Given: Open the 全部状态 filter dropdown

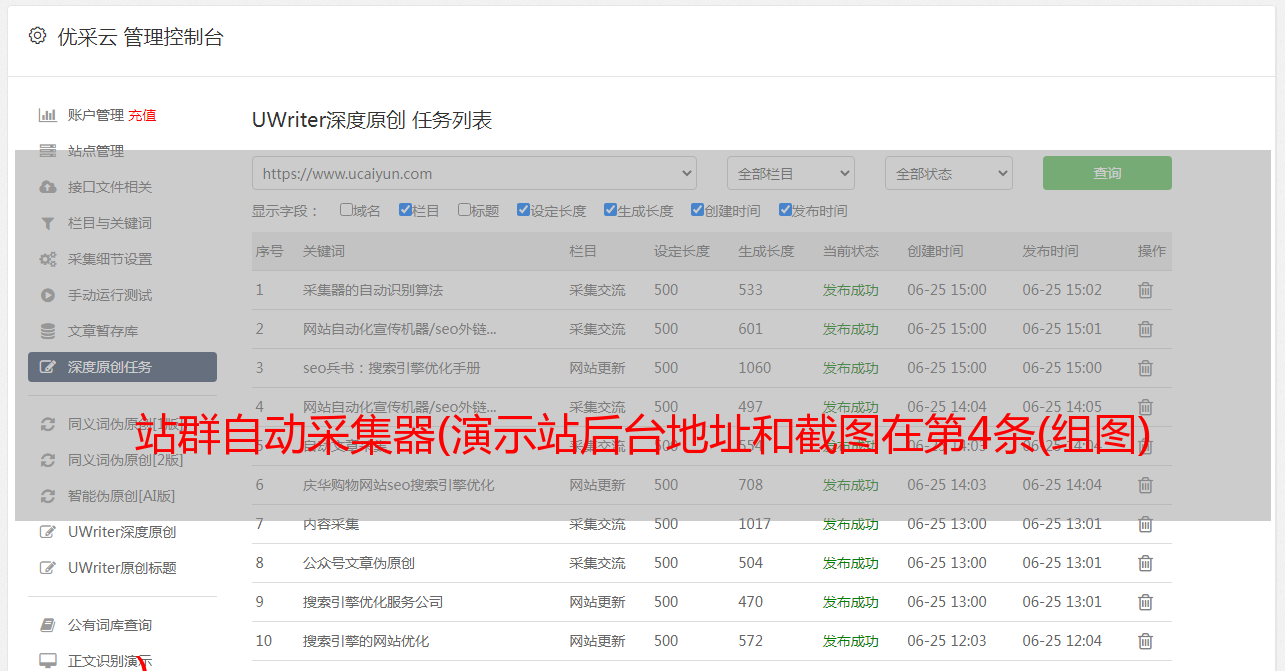Looking at the screenshot, I should click(x=948, y=173).
